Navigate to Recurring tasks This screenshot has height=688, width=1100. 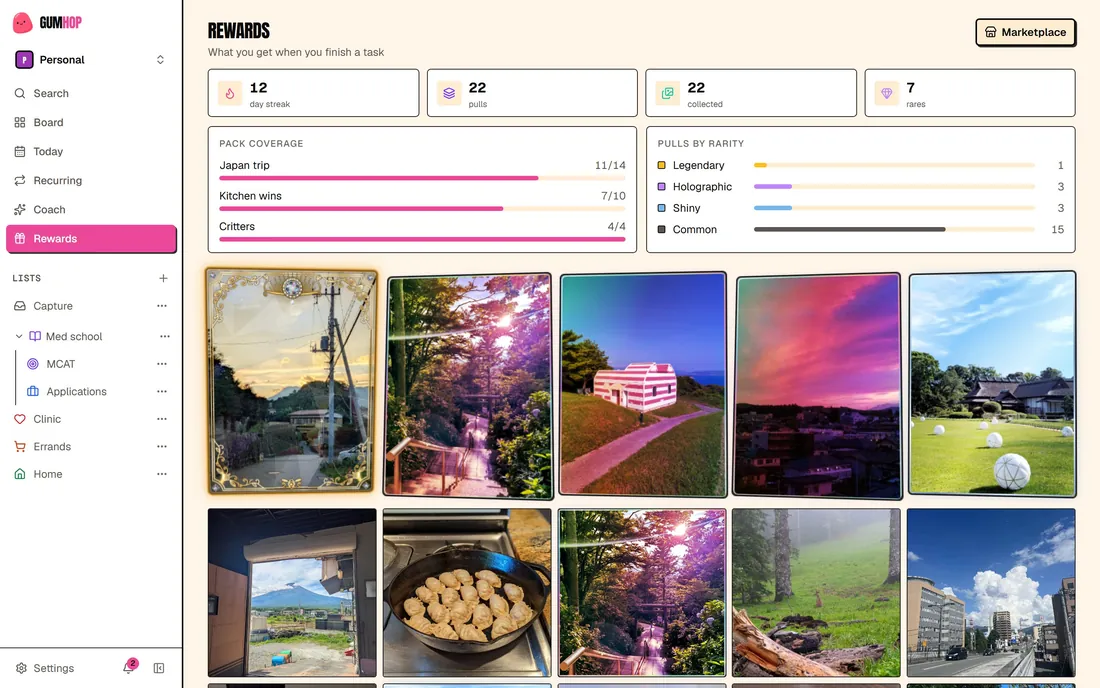(x=91, y=180)
